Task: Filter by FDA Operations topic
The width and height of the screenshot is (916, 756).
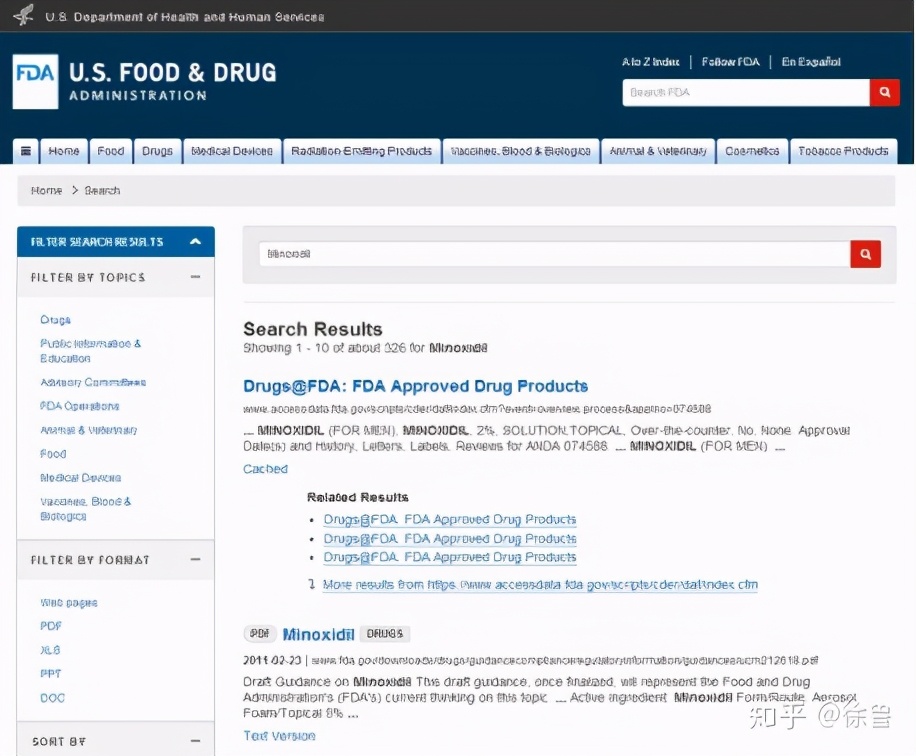Action: [x=79, y=406]
